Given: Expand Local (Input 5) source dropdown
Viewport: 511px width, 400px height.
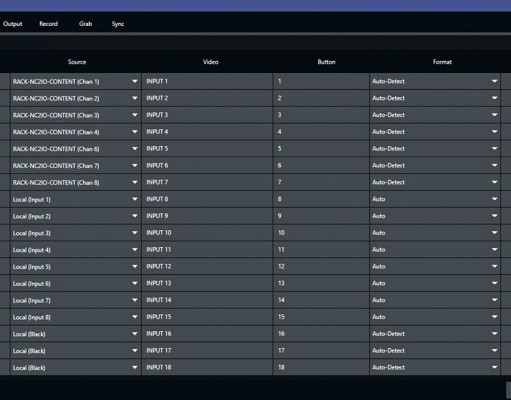Looking at the screenshot, I should pos(76,267).
